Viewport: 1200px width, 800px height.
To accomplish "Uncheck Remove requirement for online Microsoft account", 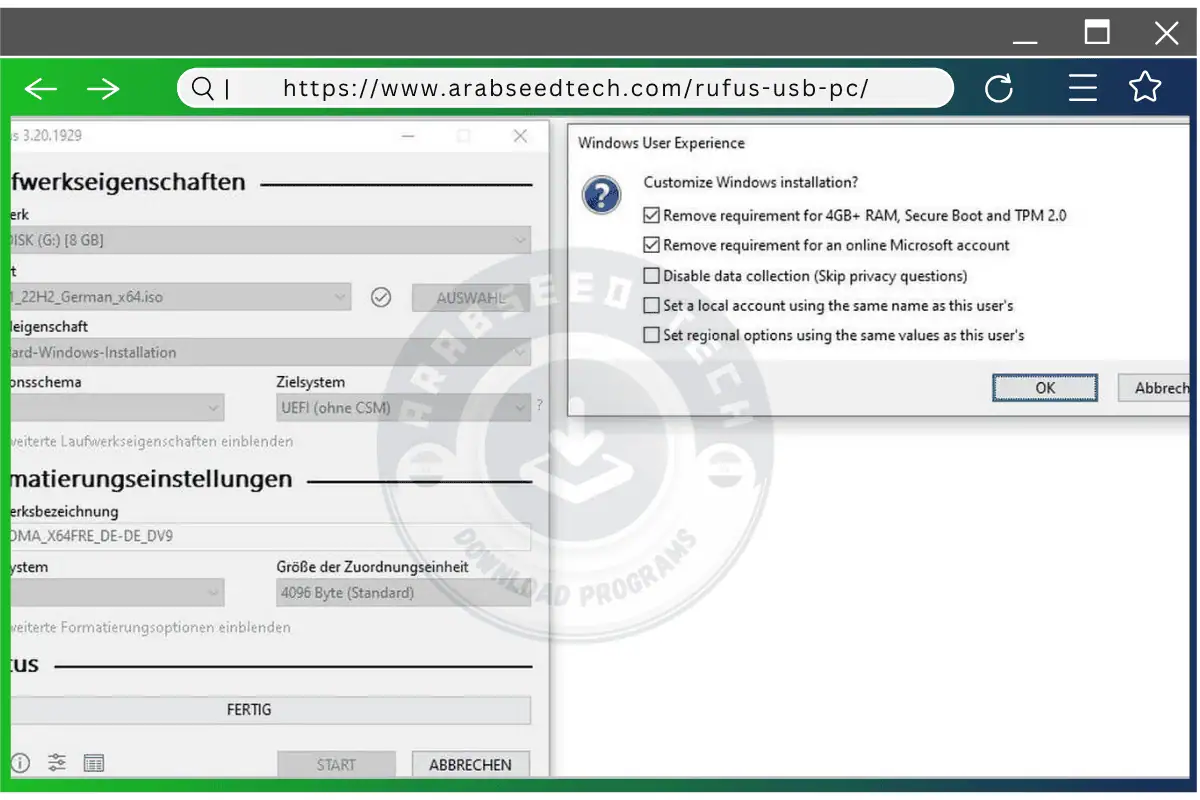I will pyautogui.click(x=652, y=246).
